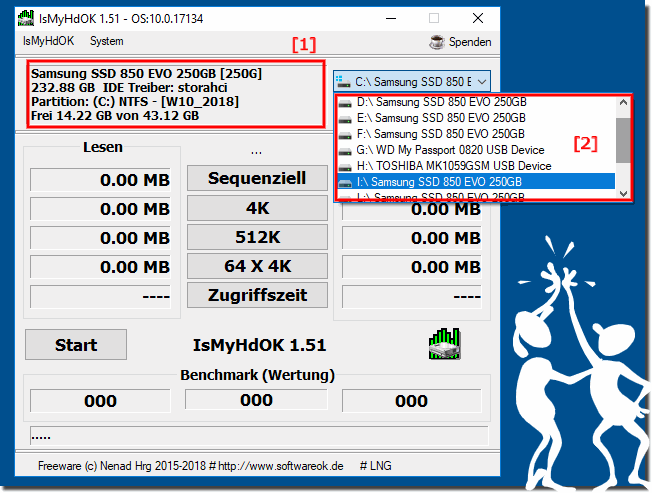
Task: Click '232.88 GB IDE Treiber: storahci' text
Action: point(129,88)
